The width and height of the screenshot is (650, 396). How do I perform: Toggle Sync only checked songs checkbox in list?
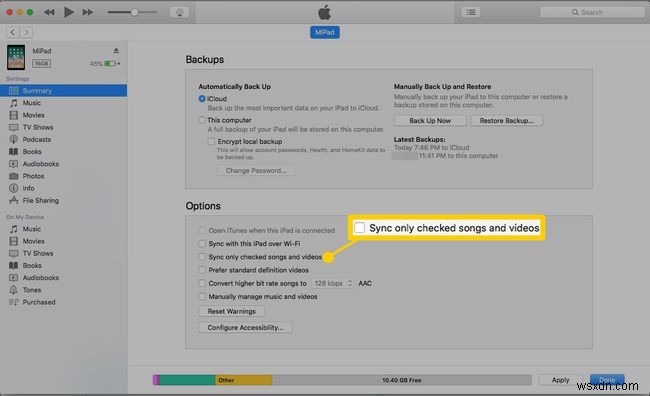[x=202, y=257]
